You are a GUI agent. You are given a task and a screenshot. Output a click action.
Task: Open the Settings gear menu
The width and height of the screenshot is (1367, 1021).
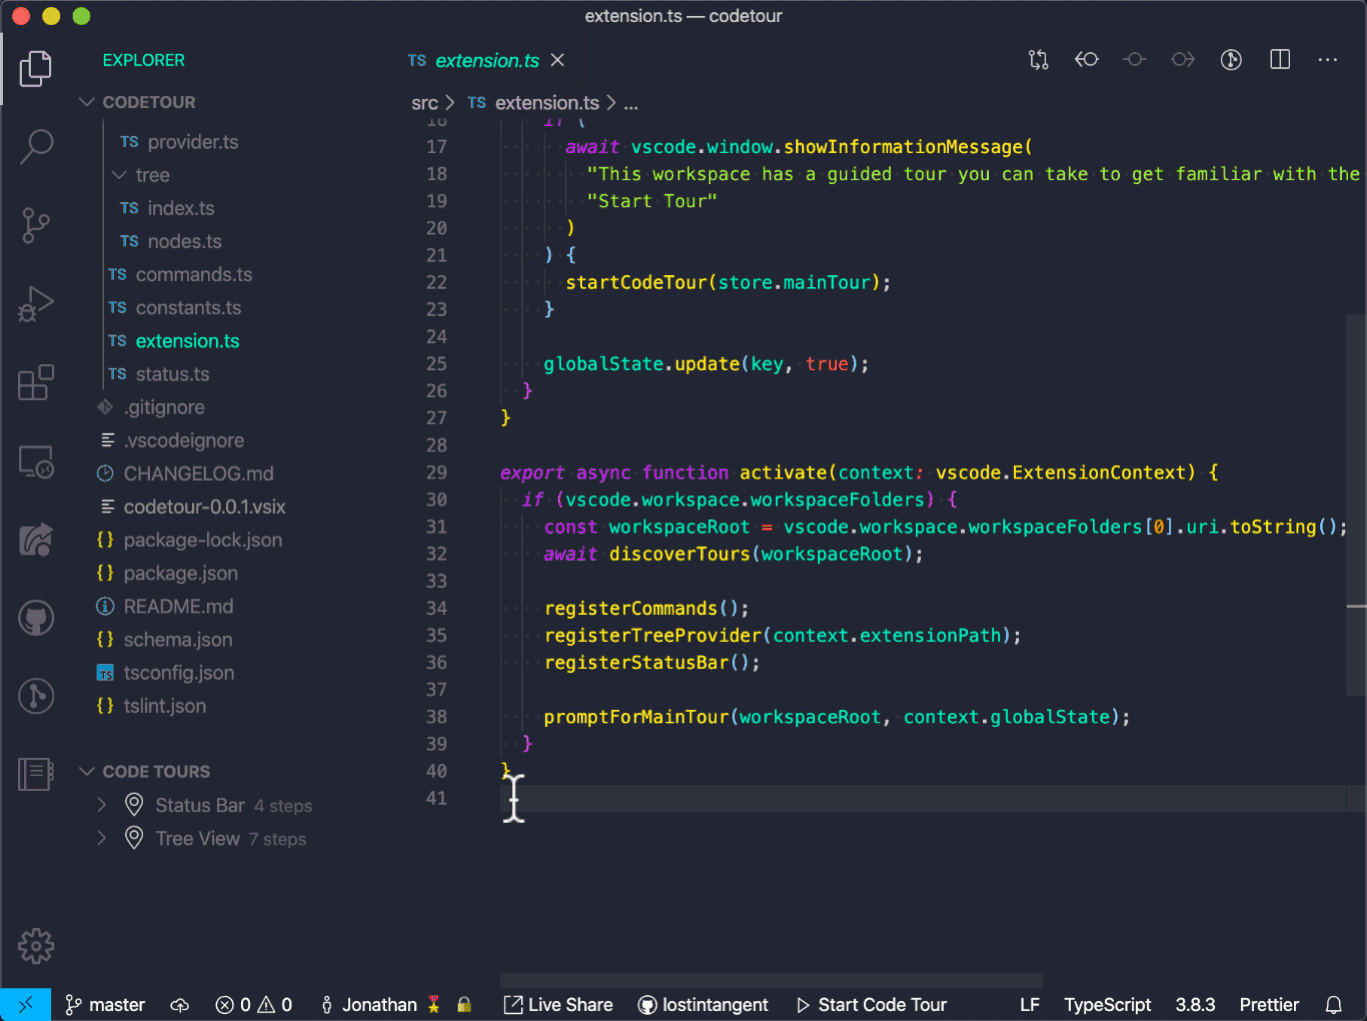click(36, 945)
